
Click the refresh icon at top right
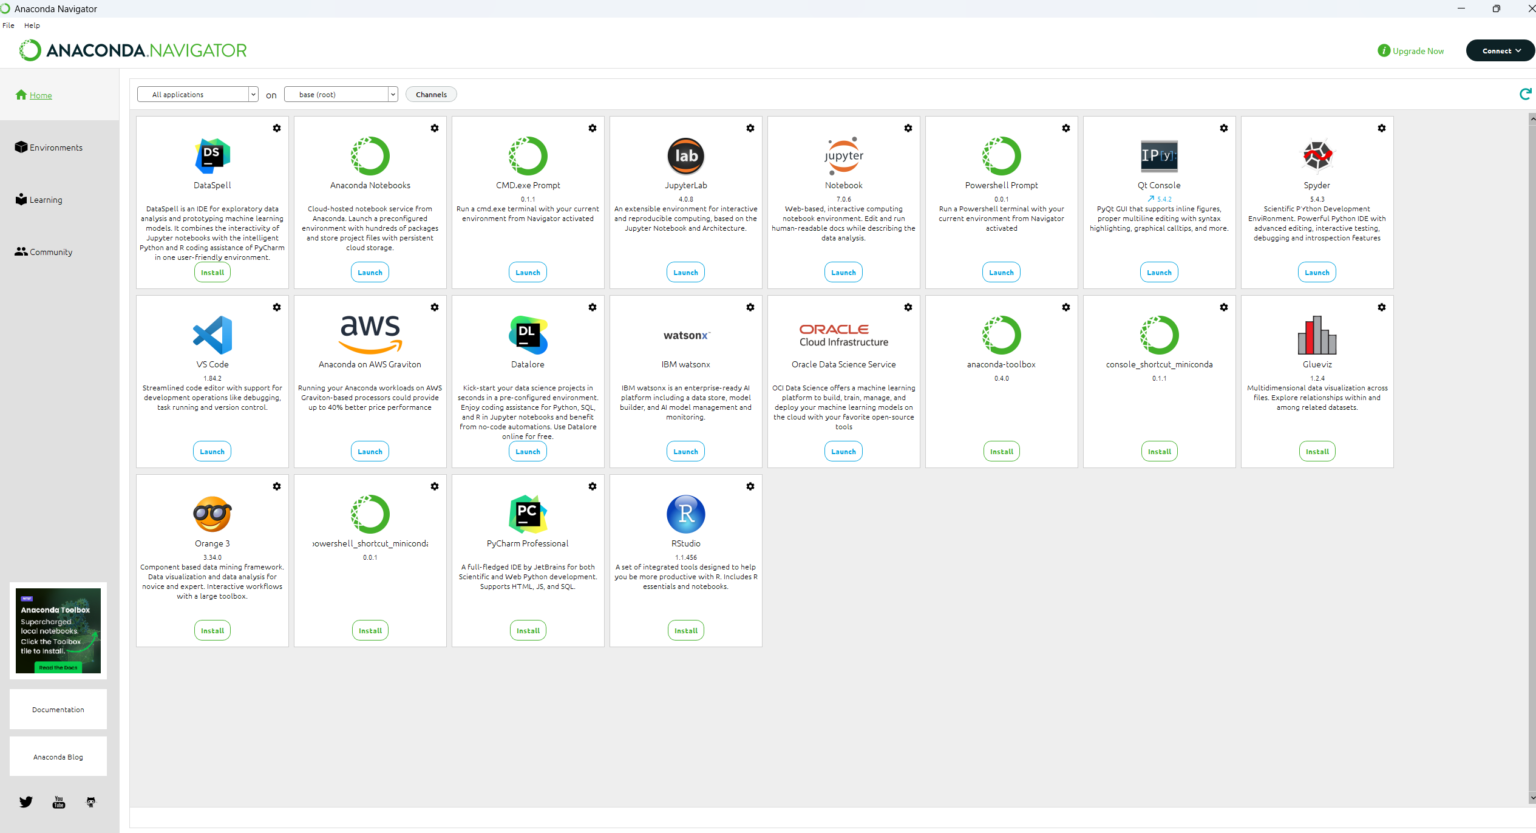1525,94
